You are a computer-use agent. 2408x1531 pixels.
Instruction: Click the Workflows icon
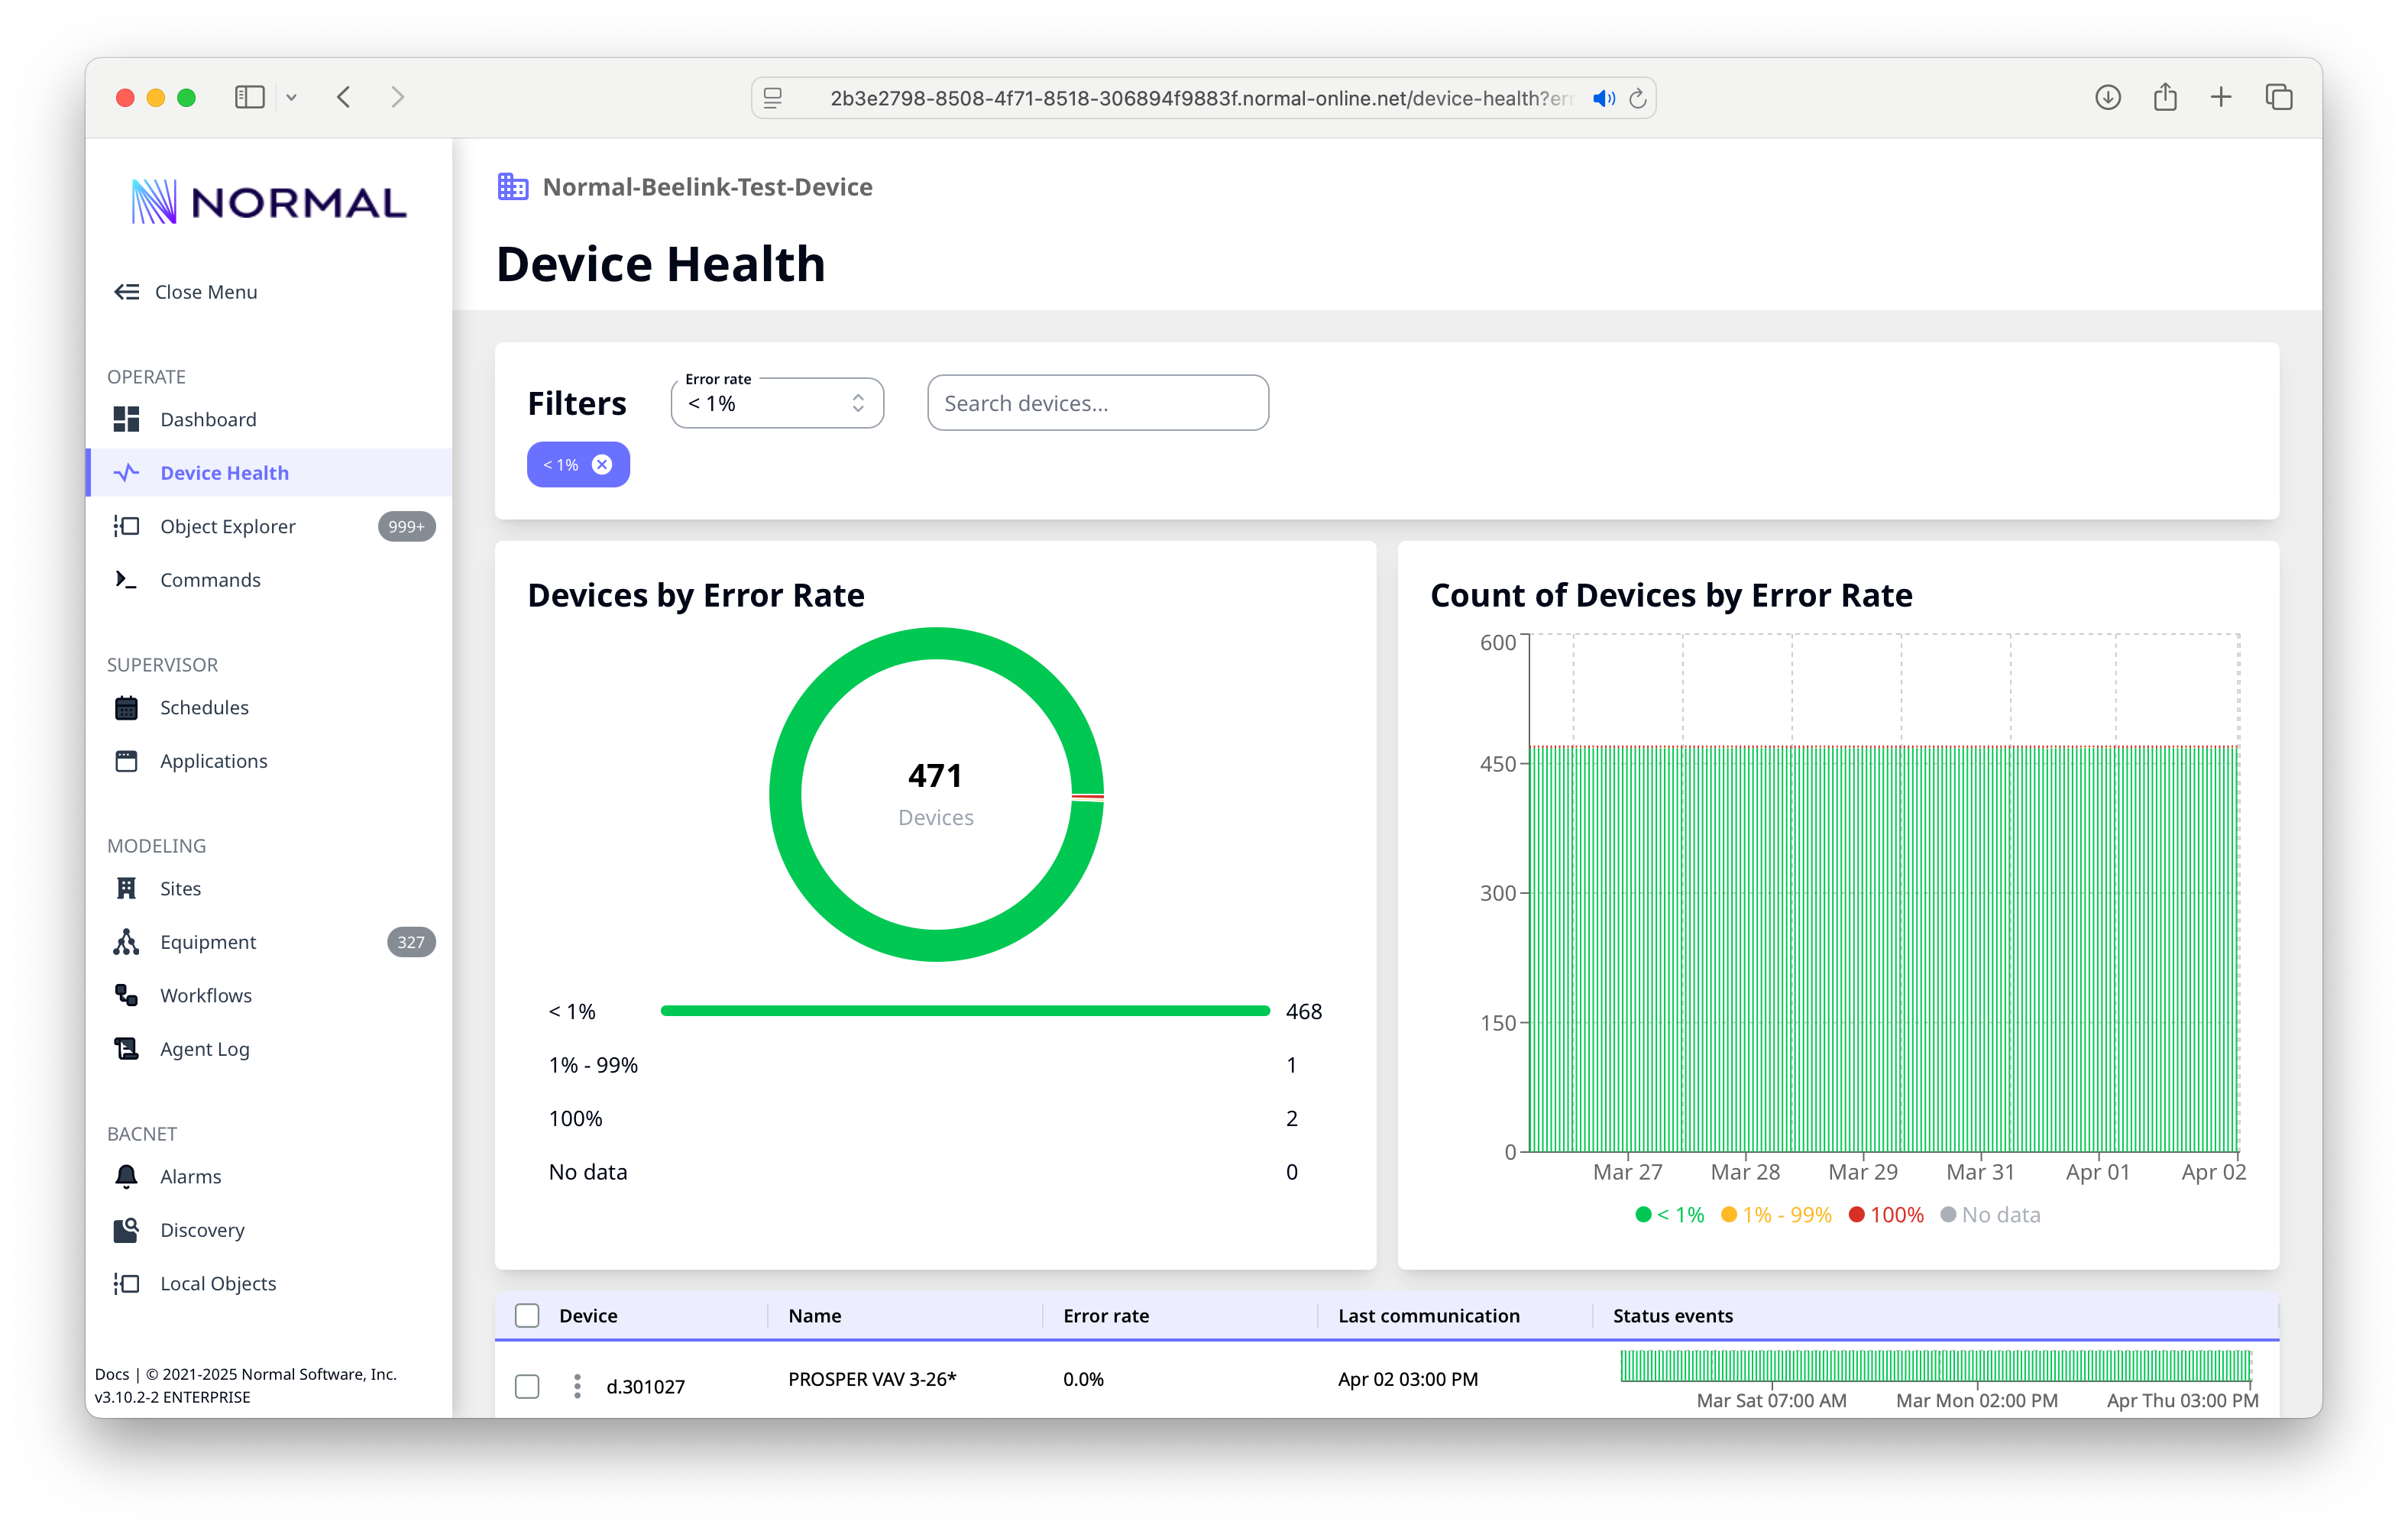point(126,995)
